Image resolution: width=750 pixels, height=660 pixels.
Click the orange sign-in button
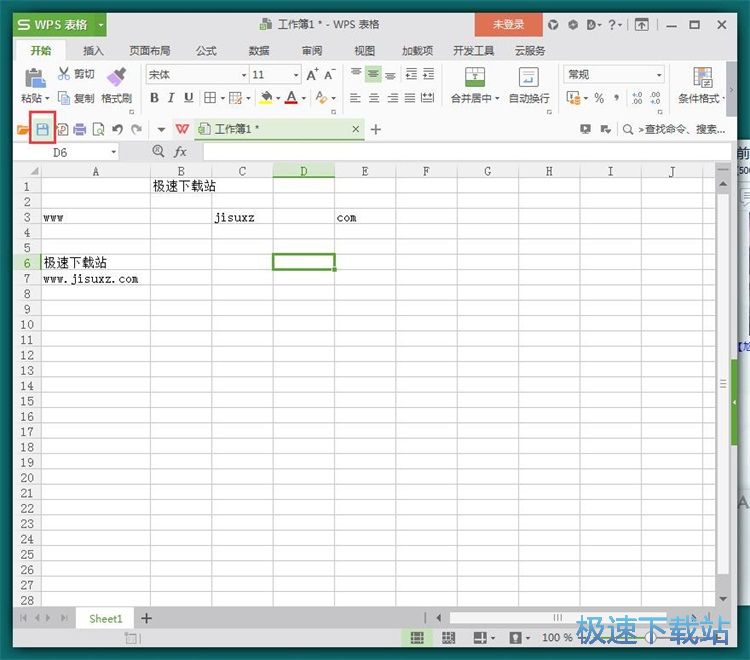(508, 24)
